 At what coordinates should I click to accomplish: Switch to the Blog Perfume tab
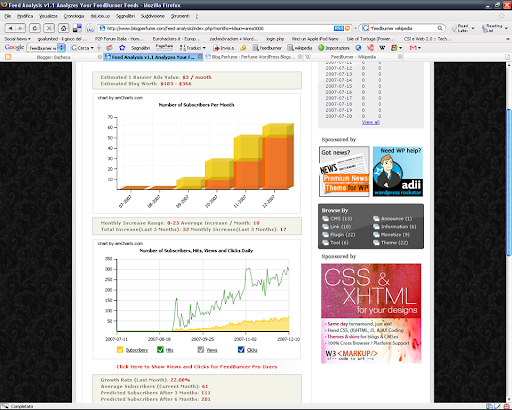tap(253, 57)
